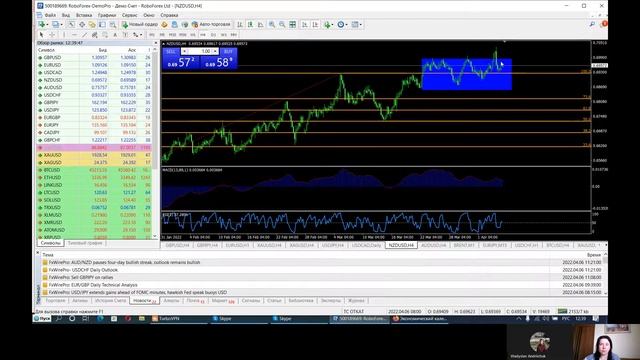Toggle chart shift icon

pos(315,24)
